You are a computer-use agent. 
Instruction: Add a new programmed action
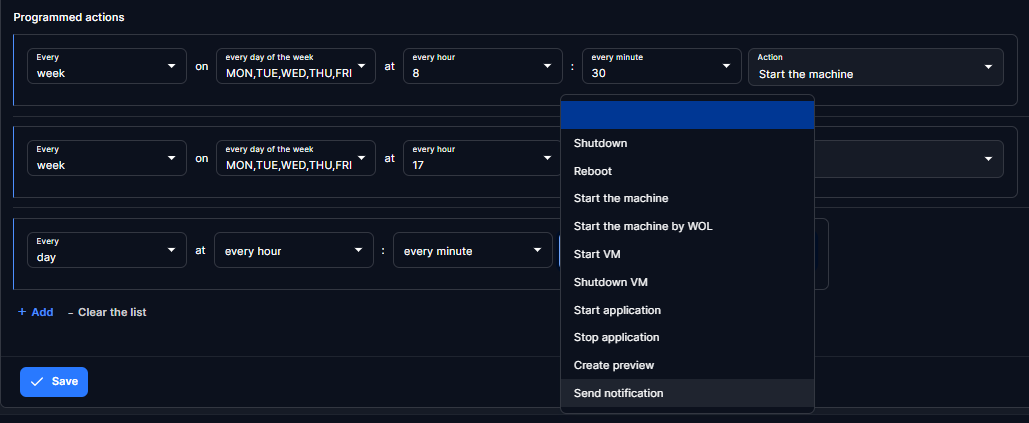tap(35, 312)
